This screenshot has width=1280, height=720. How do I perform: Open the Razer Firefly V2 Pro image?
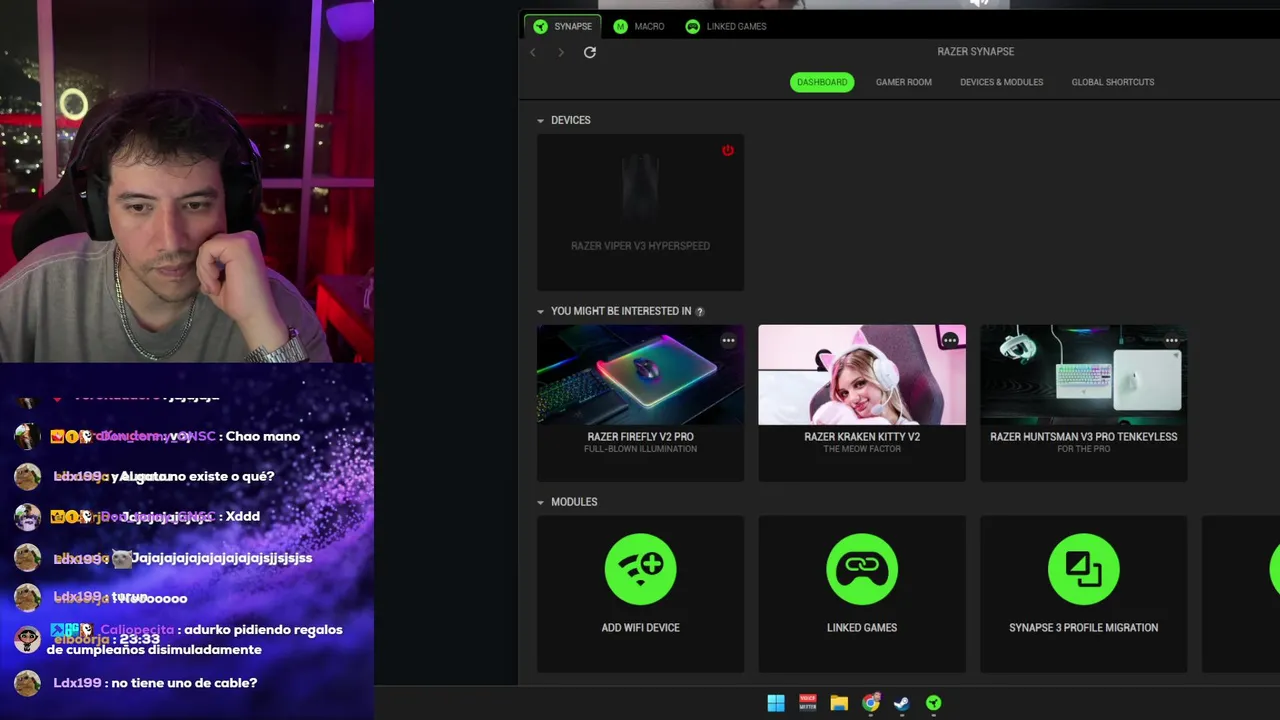click(640, 375)
